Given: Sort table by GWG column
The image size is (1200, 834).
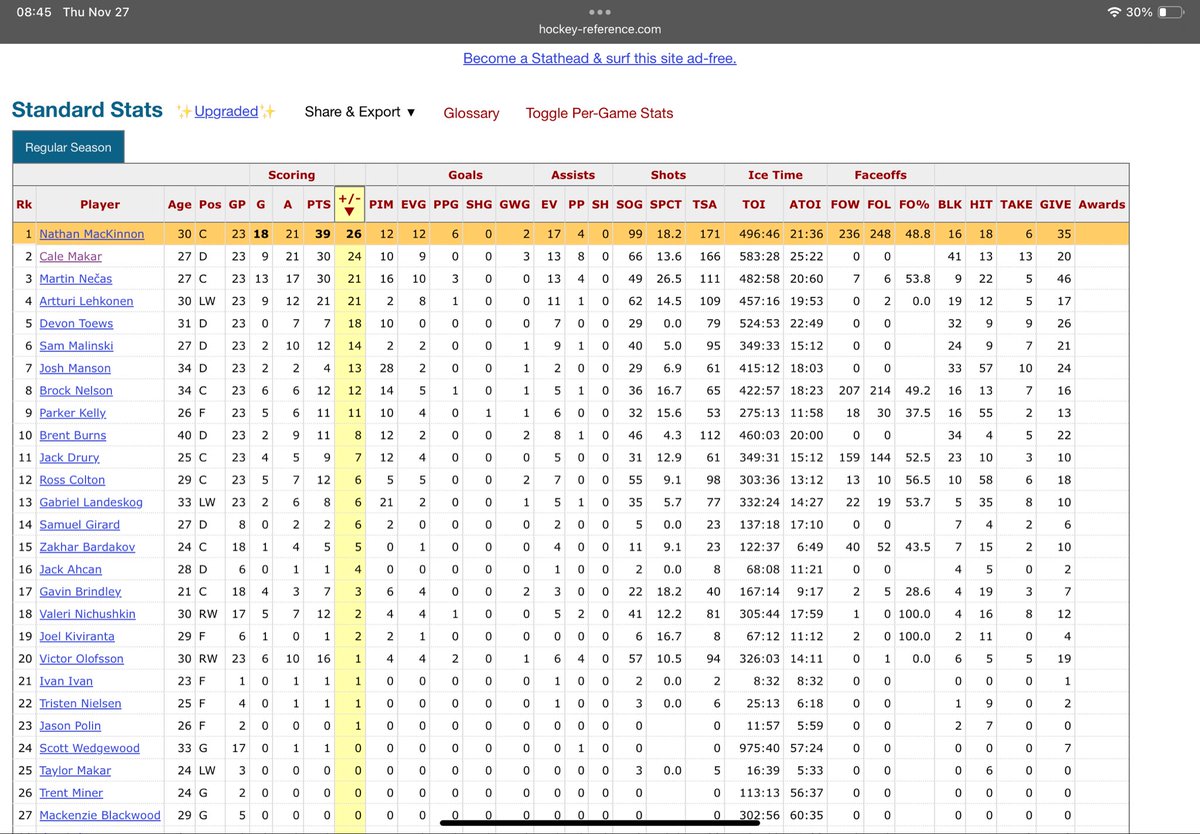Looking at the screenshot, I should [515, 204].
